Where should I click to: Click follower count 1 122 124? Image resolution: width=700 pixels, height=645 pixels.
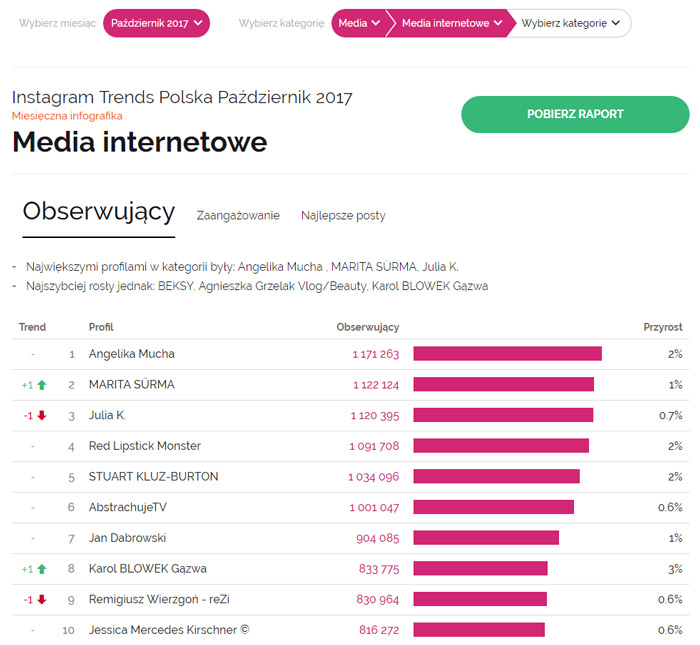click(376, 385)
